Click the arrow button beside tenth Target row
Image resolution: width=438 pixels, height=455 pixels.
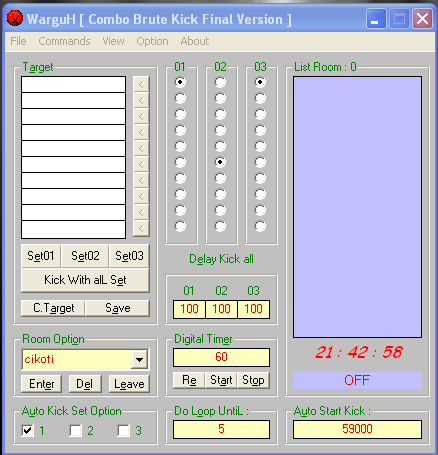pos(141,228)
